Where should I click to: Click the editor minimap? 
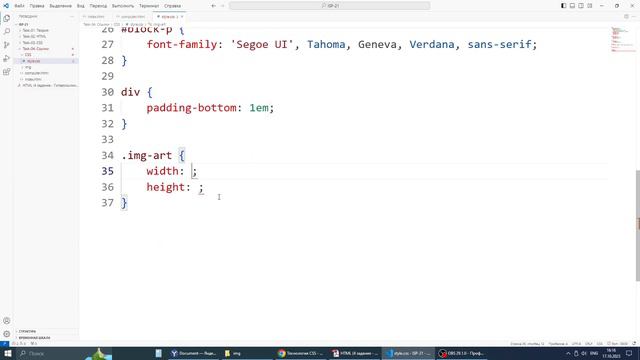click(622, 40)
